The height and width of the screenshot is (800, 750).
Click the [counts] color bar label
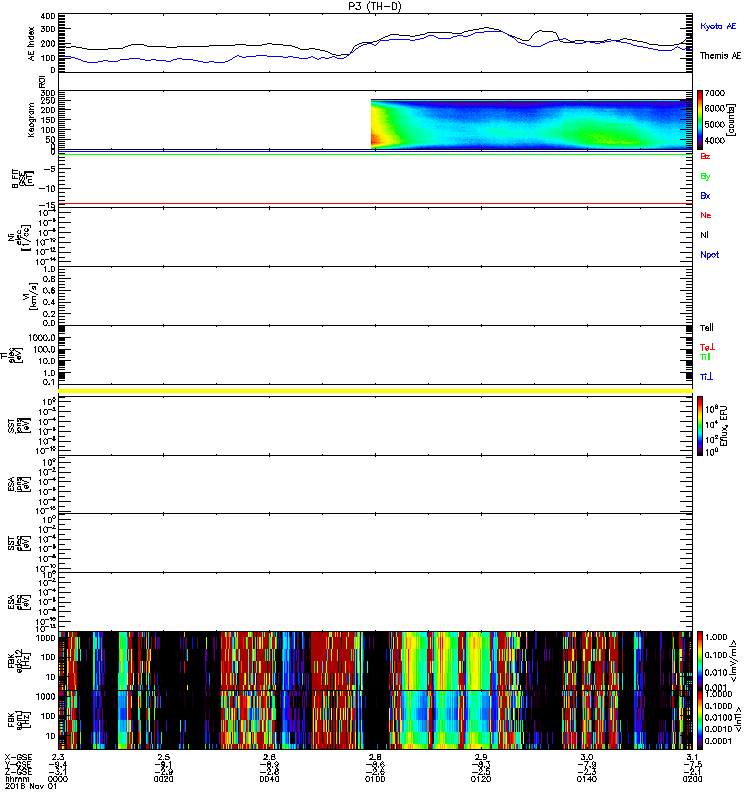click(x=731, y=120)
